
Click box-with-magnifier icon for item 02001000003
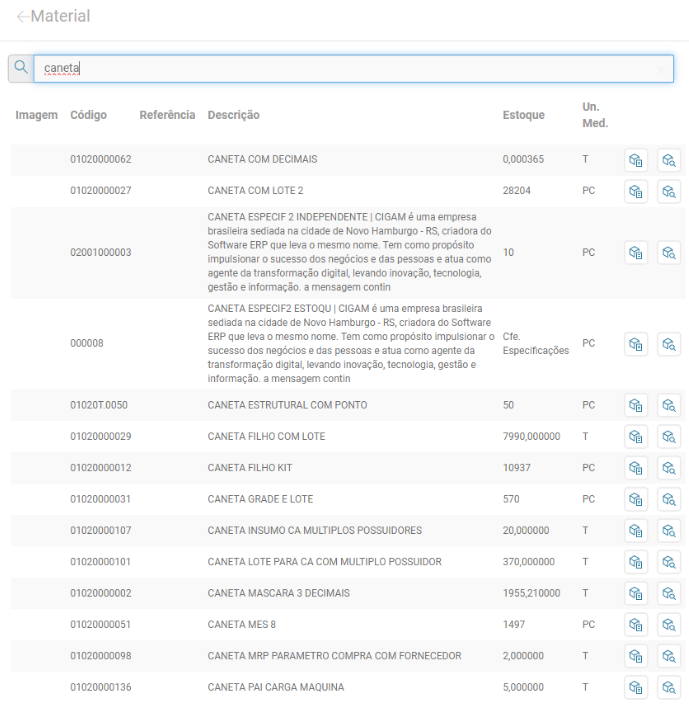click(669, 253)
